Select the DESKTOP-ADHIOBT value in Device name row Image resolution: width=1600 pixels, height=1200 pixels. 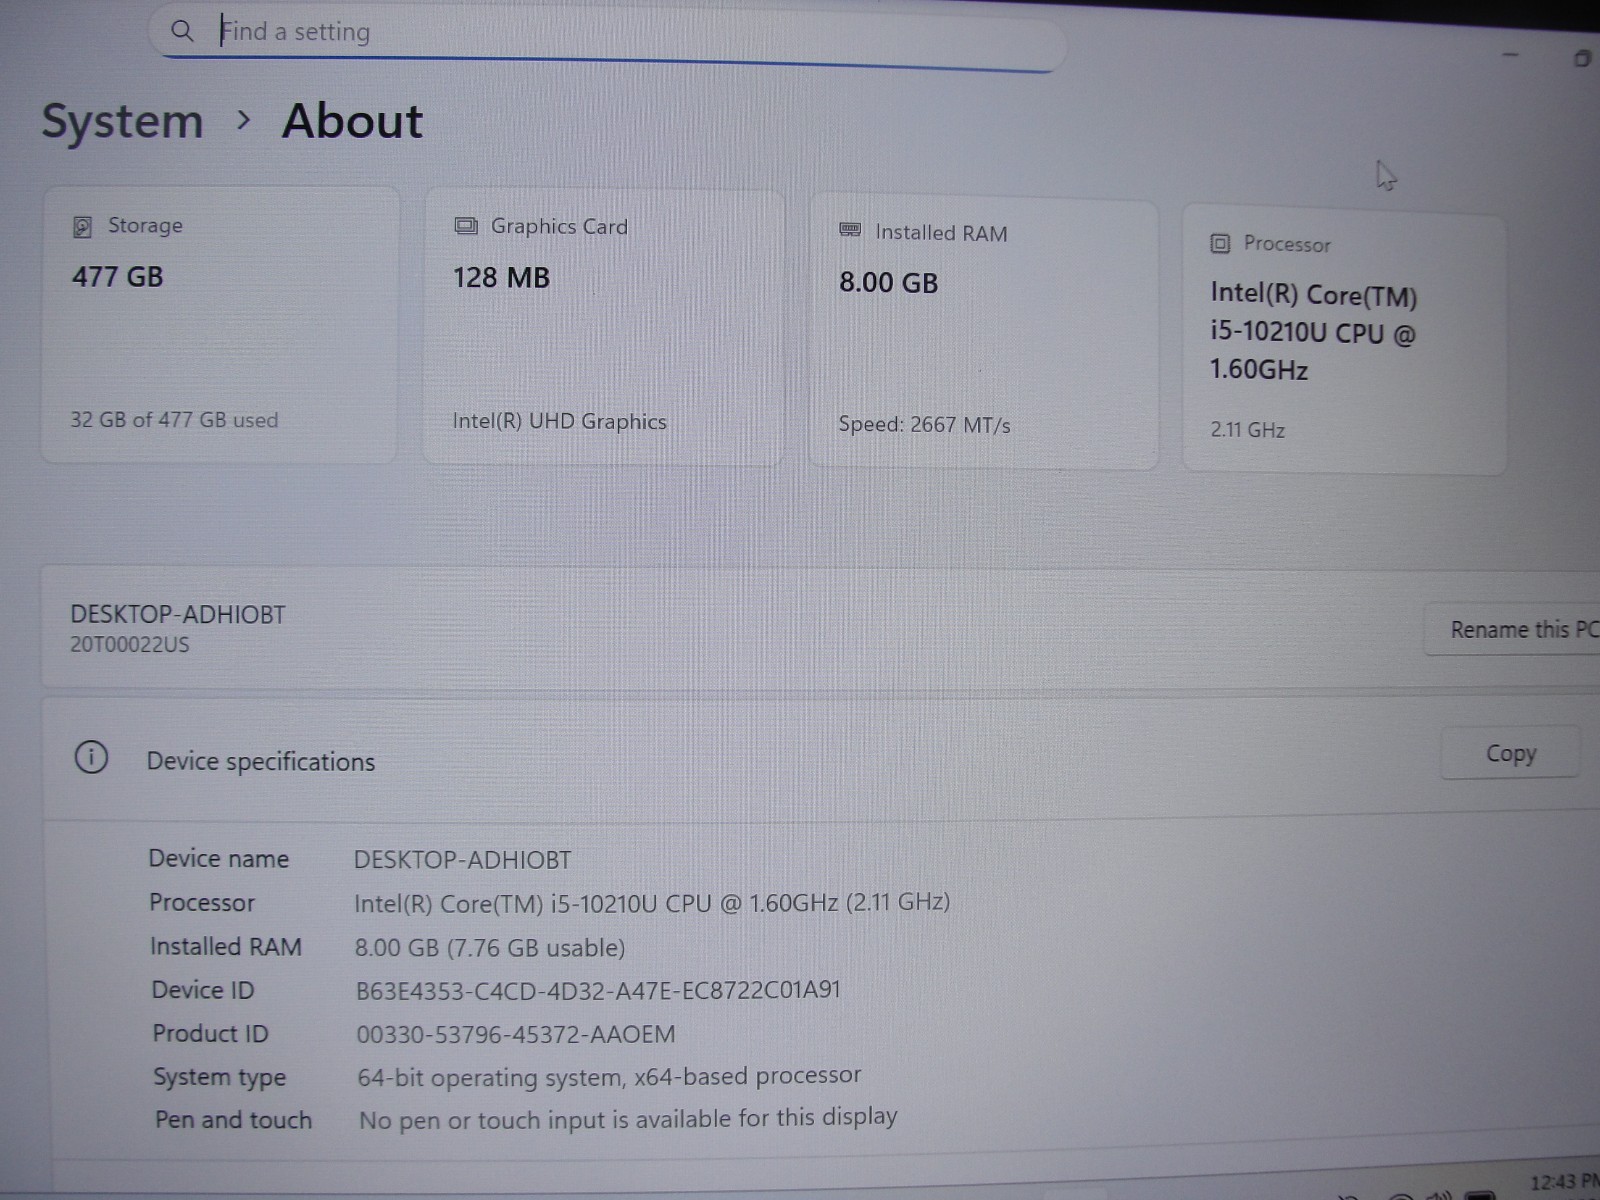pyautogui.click(x=462, y=860)
